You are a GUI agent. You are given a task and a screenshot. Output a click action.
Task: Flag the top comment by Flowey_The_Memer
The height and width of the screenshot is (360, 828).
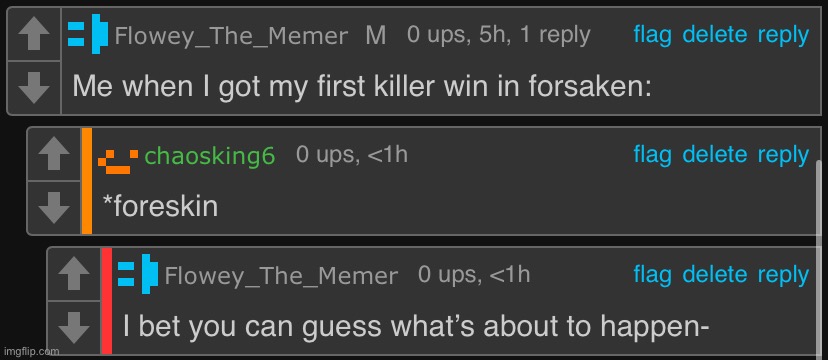tap(653, 35)
